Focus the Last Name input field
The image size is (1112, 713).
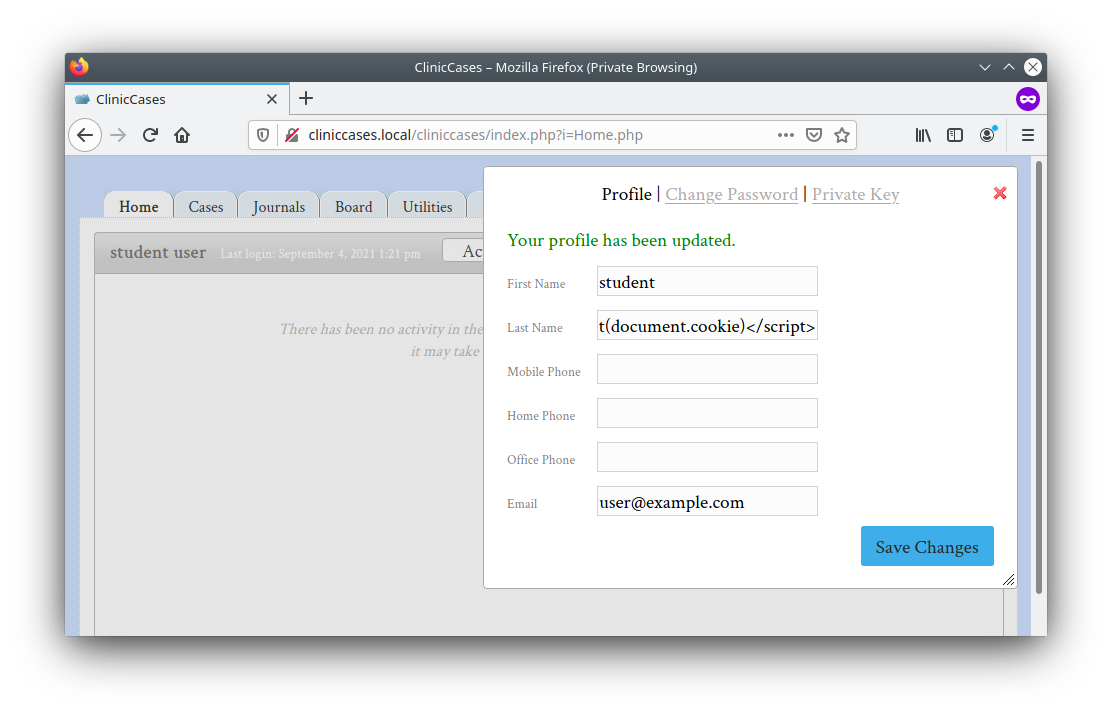pyautogui.click(x=707, y=326)
